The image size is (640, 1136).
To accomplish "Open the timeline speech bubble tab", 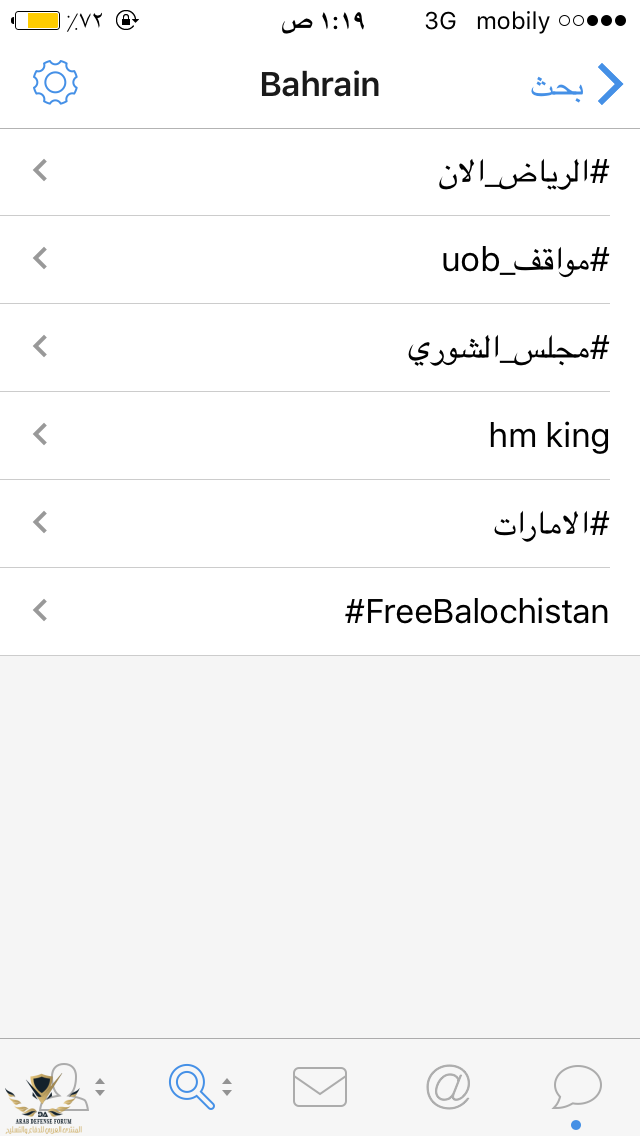I will (x=577, y=1088).
